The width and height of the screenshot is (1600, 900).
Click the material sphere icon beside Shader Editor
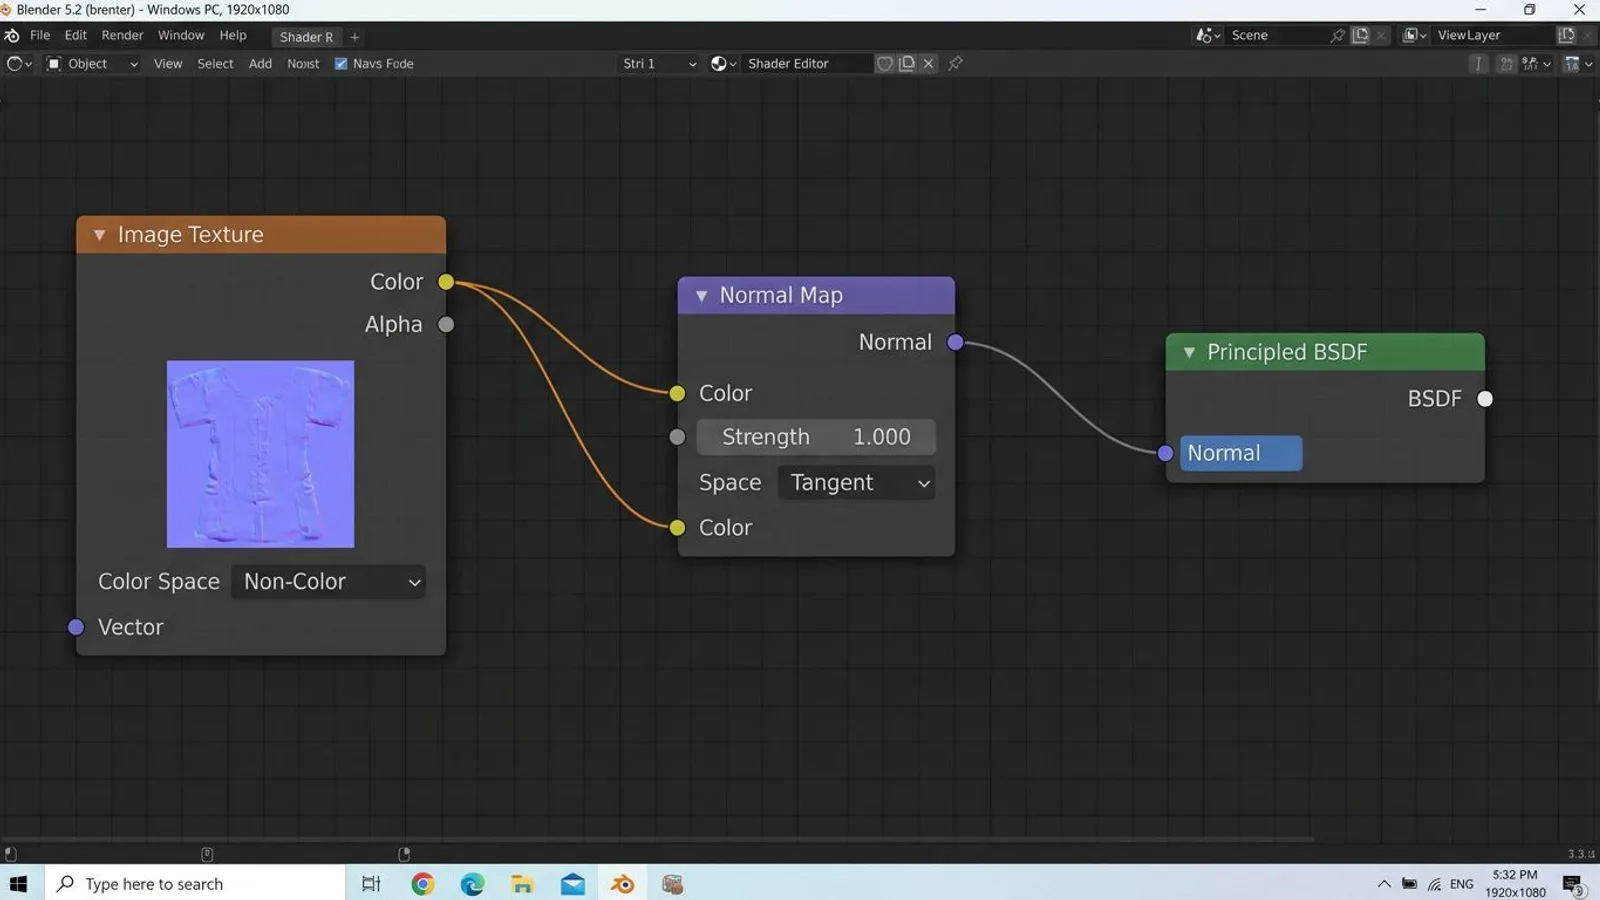point(723,63)
